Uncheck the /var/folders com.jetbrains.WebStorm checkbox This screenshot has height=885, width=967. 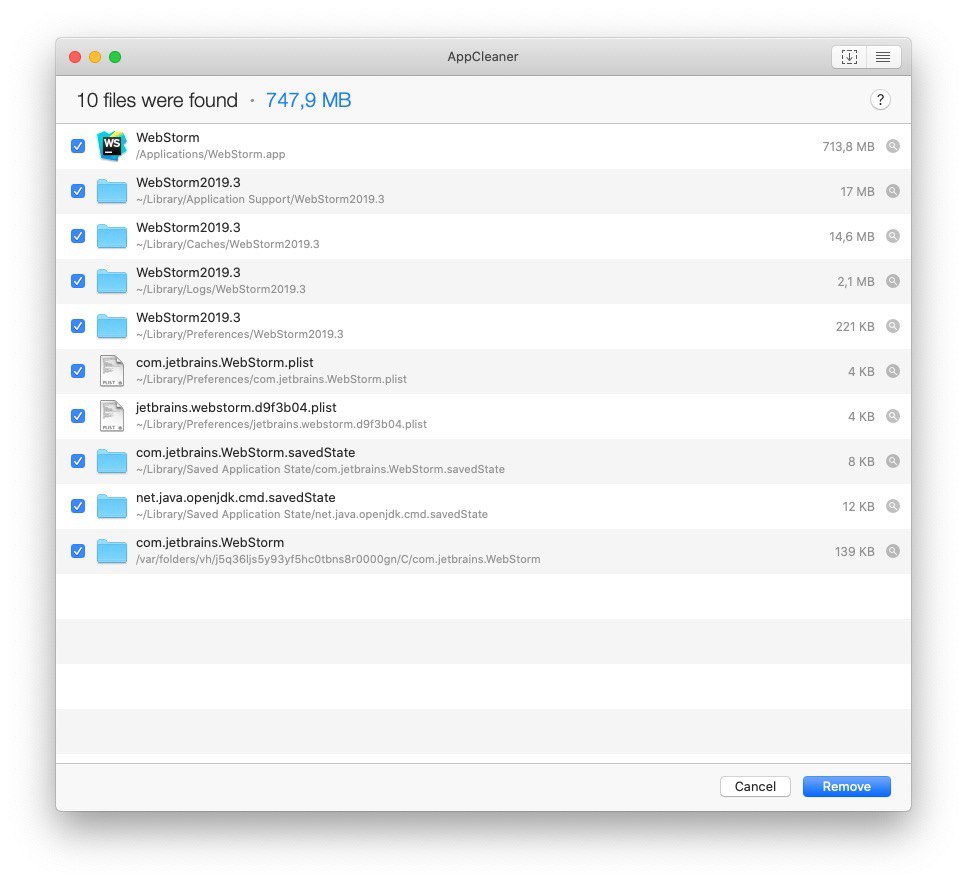coord(78,551)
